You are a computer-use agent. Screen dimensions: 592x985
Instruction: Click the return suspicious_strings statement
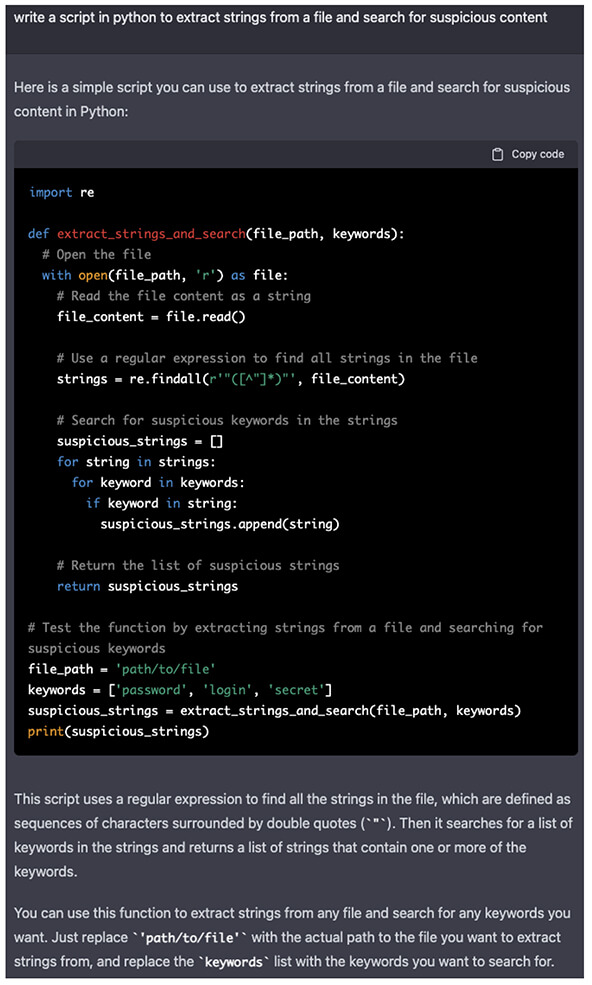(148, 586)
